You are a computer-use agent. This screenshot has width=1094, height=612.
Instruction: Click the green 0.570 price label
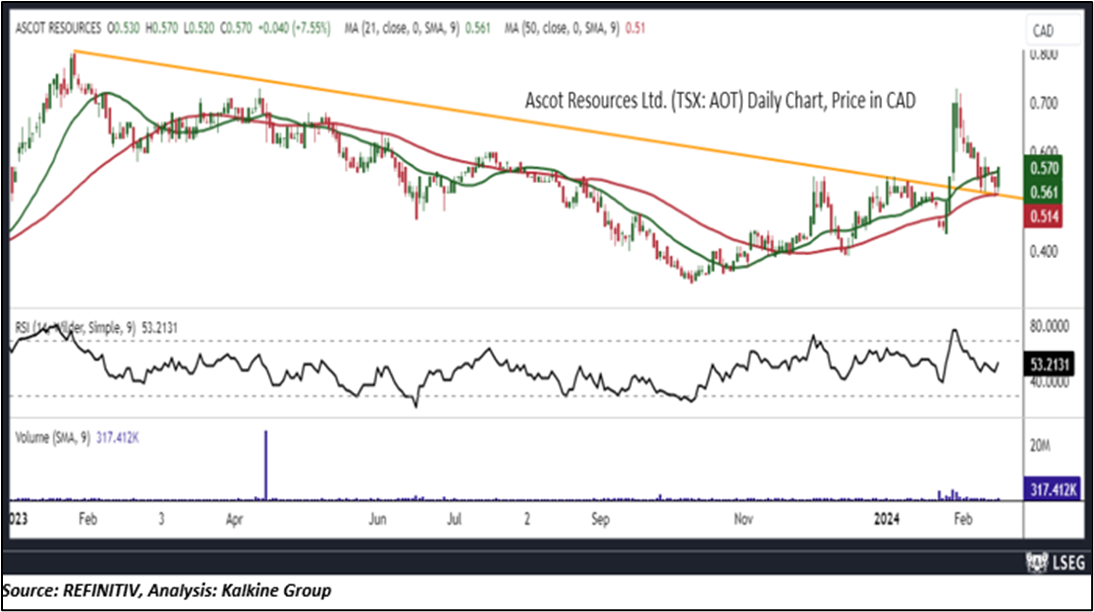coord(1044,167)
